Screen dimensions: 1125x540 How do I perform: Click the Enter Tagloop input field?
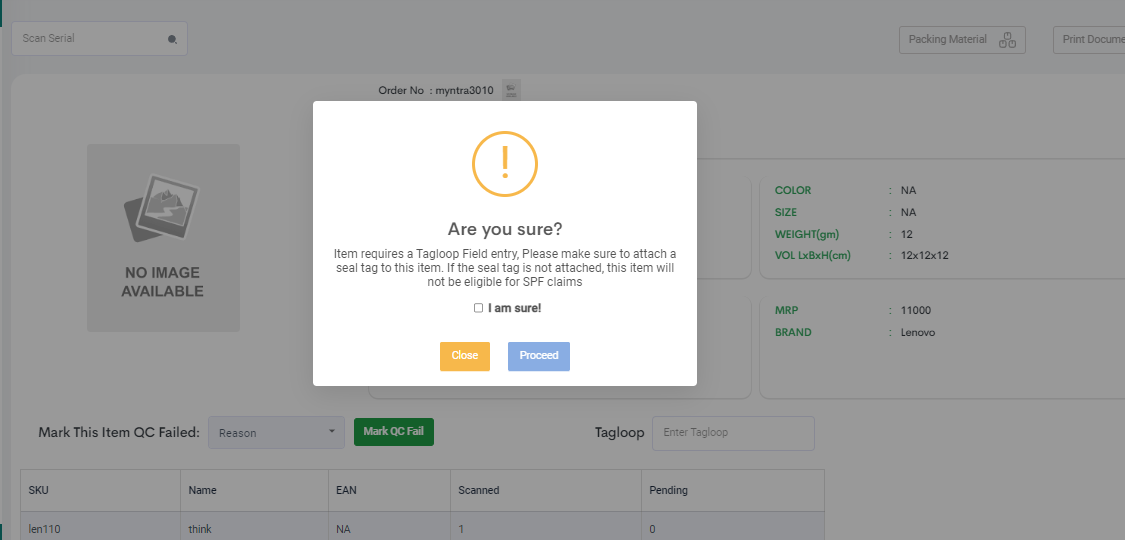733,433
